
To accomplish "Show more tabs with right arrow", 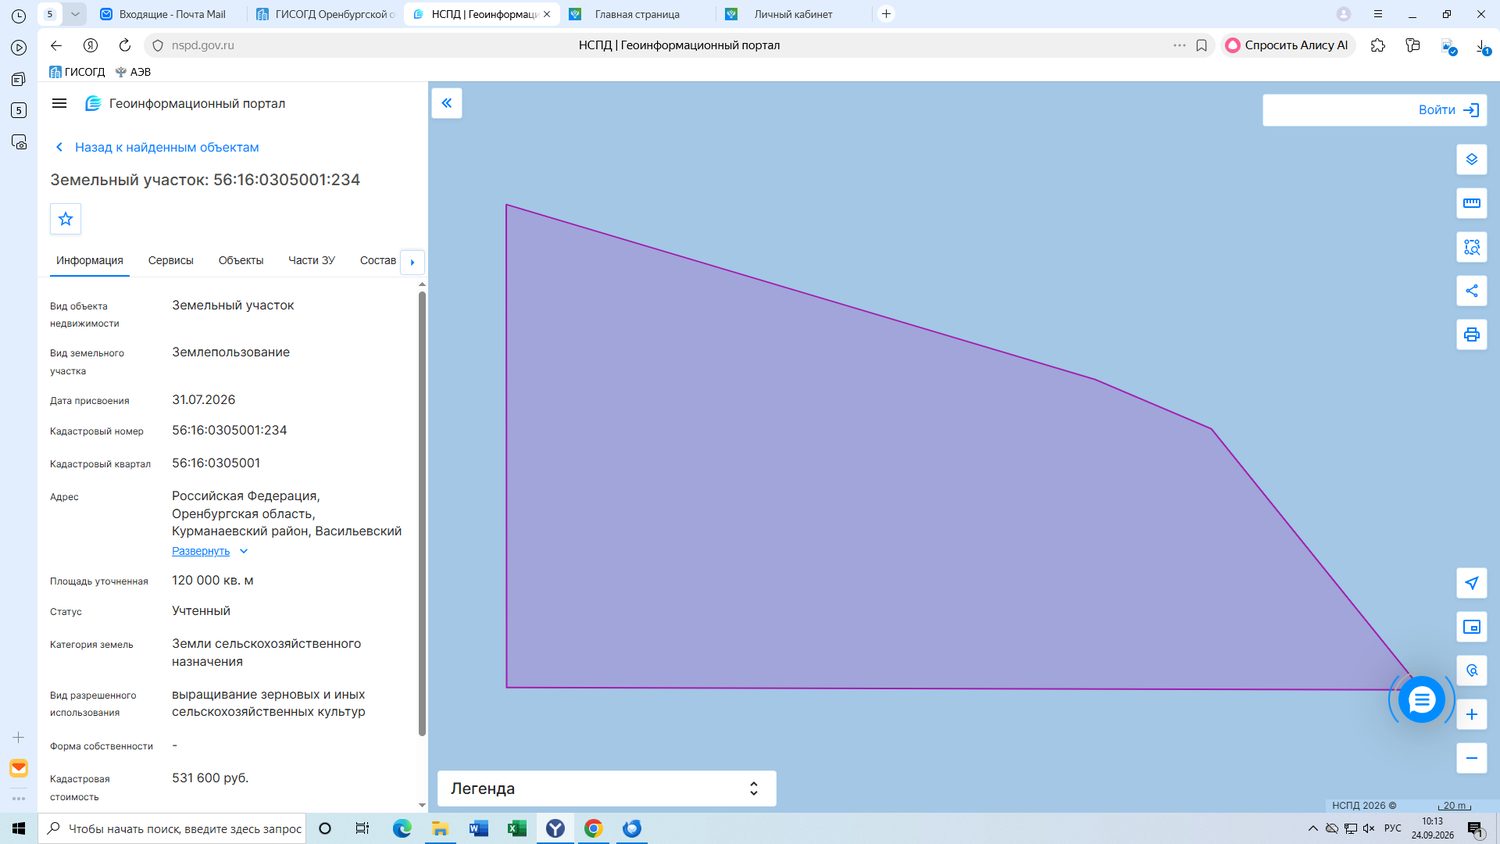I will tap(412, 262).
